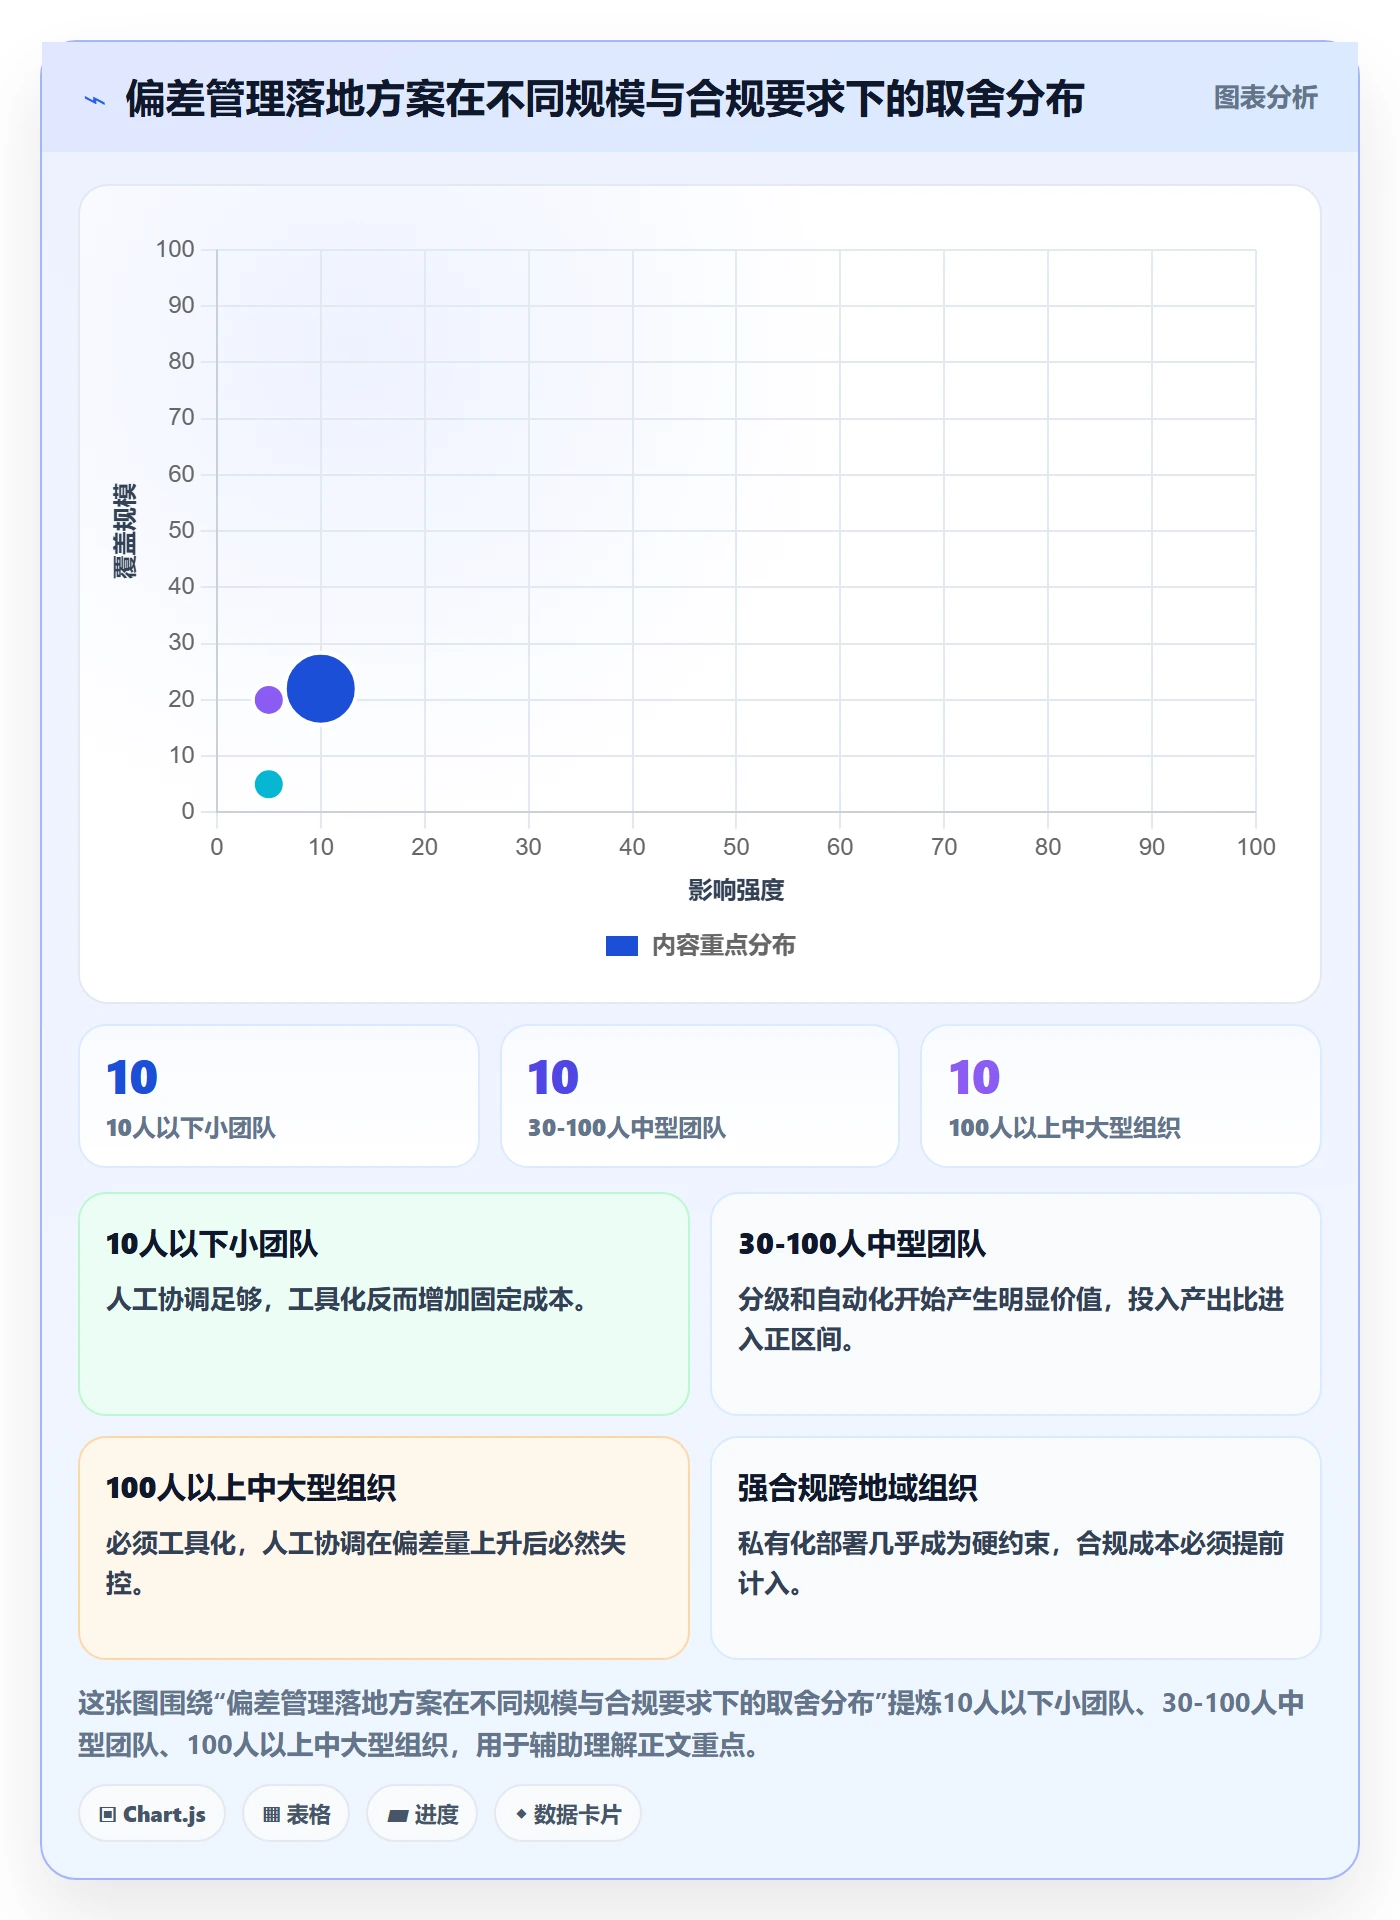1400x1920 pixels.
Task: Click the 图表分析 label in header
Action: tap(1265, 98)
